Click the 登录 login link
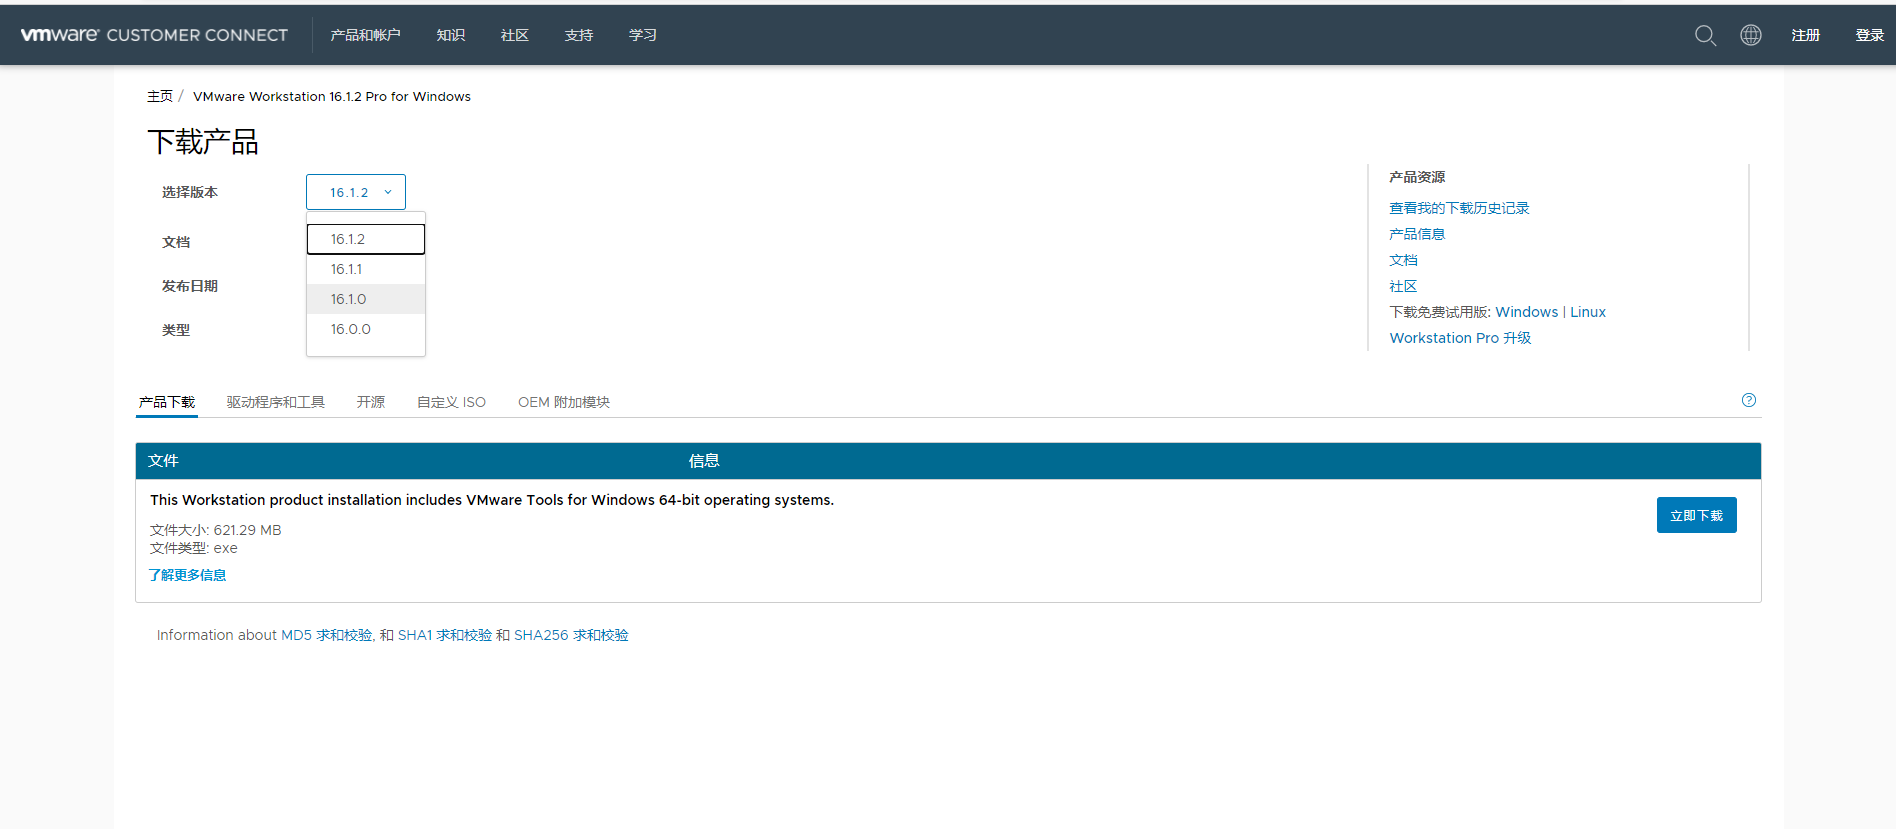 pos(1870,35)
